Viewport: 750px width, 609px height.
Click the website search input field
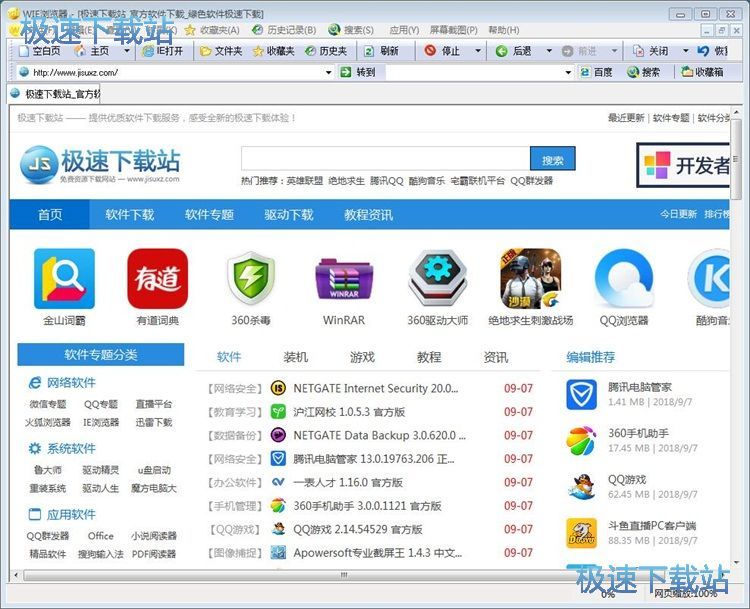[x=386, y=158]
